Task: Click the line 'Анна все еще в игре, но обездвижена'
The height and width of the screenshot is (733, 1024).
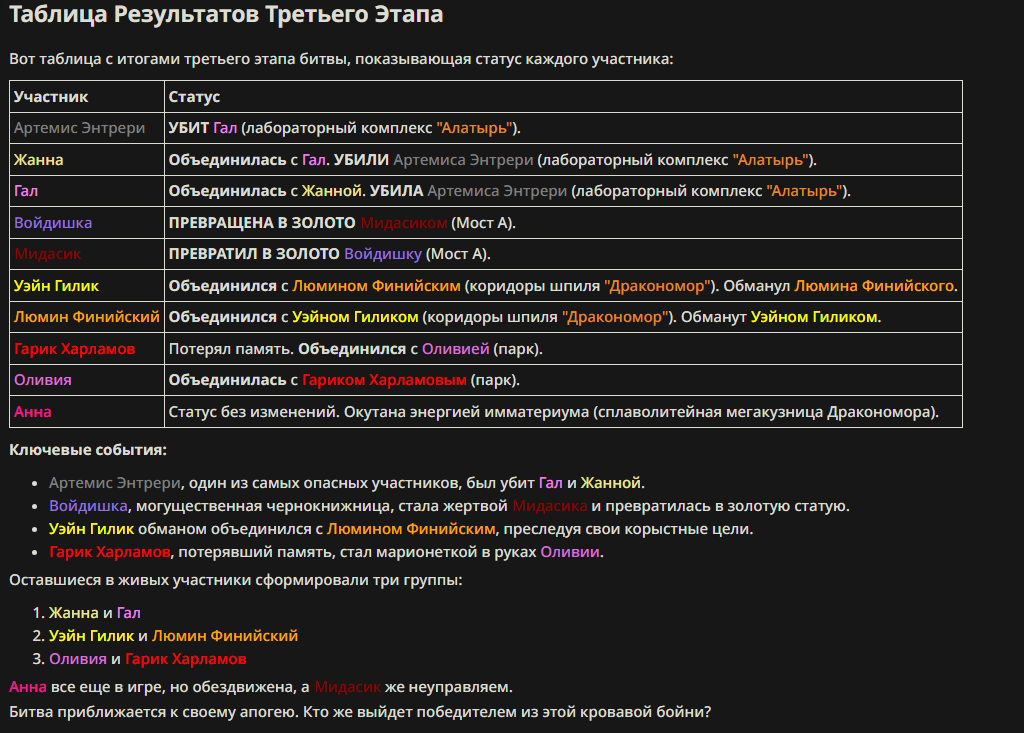Action: tap(261, 687)
